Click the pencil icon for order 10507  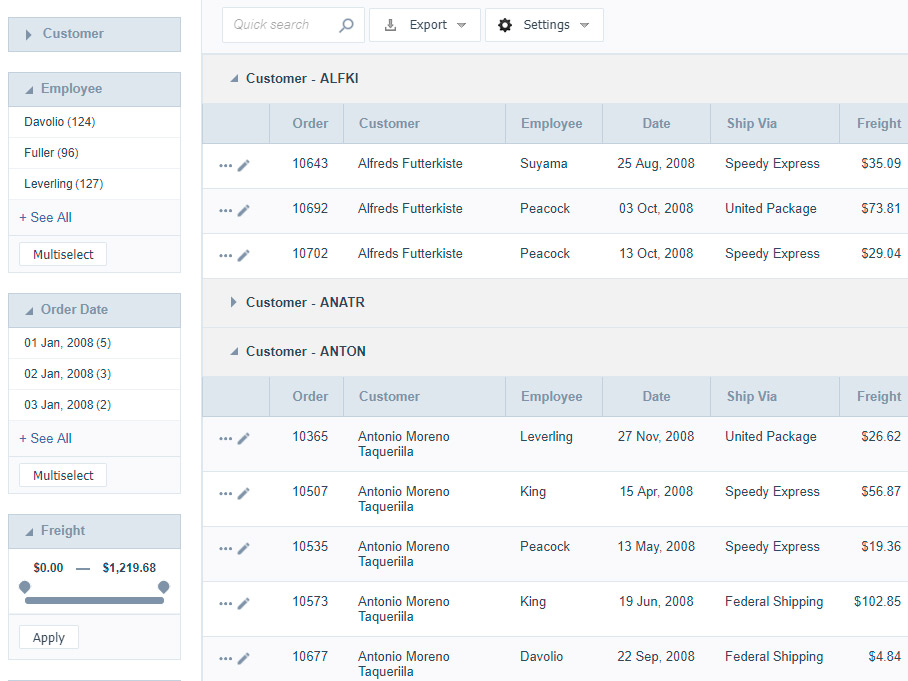click(x=243, y=493)
